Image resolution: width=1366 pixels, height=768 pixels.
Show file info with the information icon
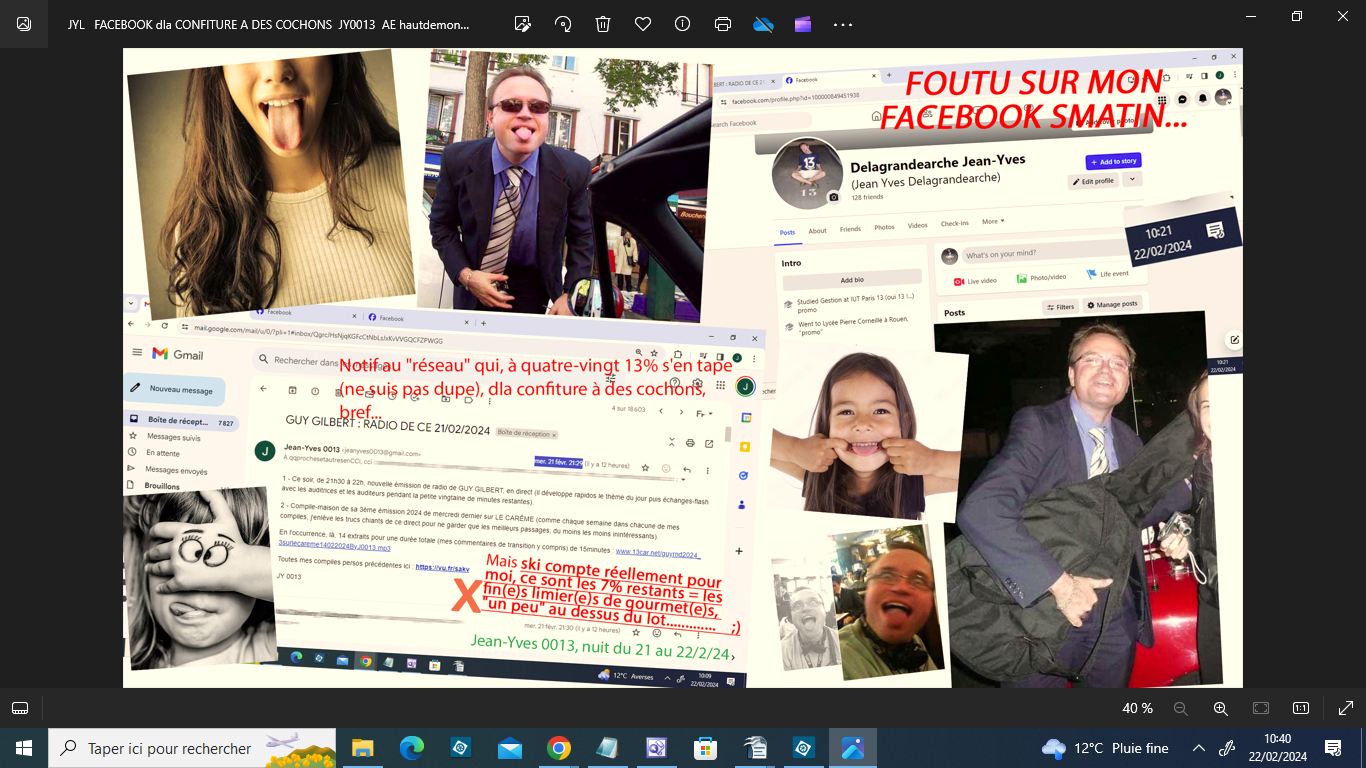click(x=683, y=24)
